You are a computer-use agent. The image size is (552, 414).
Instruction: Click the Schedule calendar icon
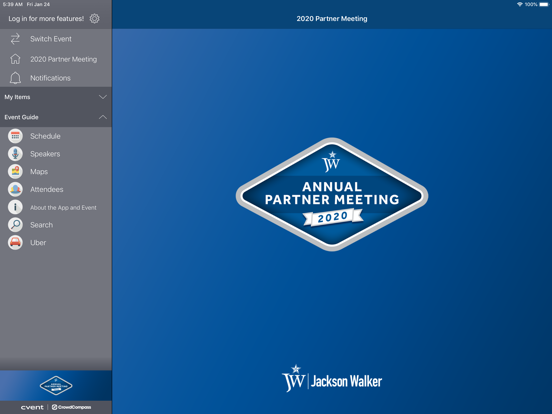coord(15,136)
